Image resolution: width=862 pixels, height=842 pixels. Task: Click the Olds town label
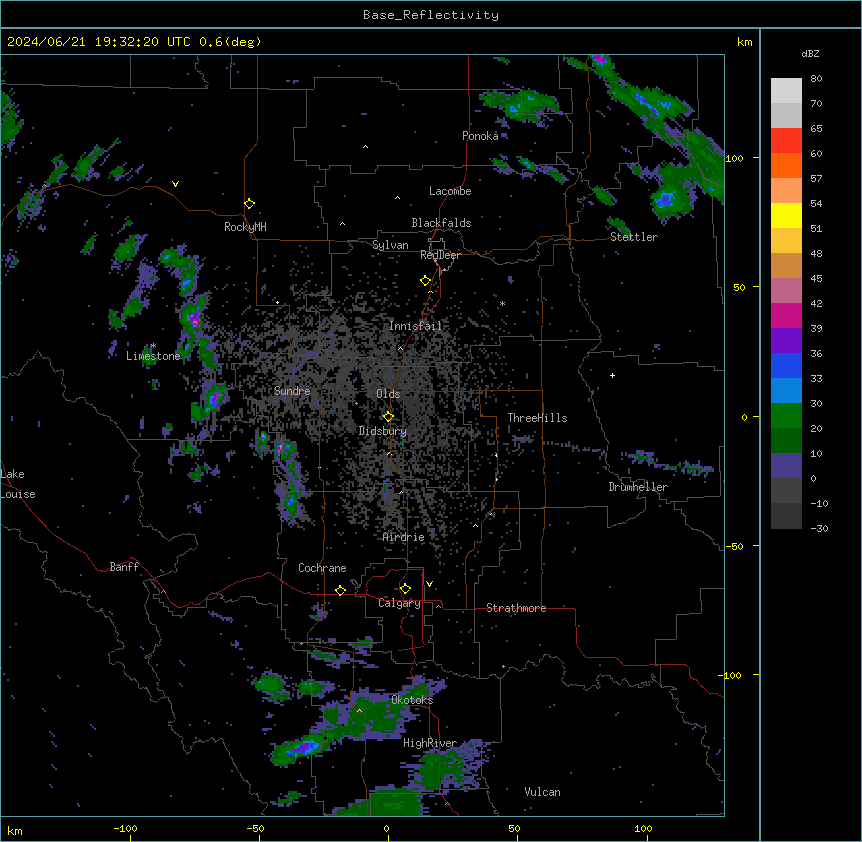tap(388, 394)
